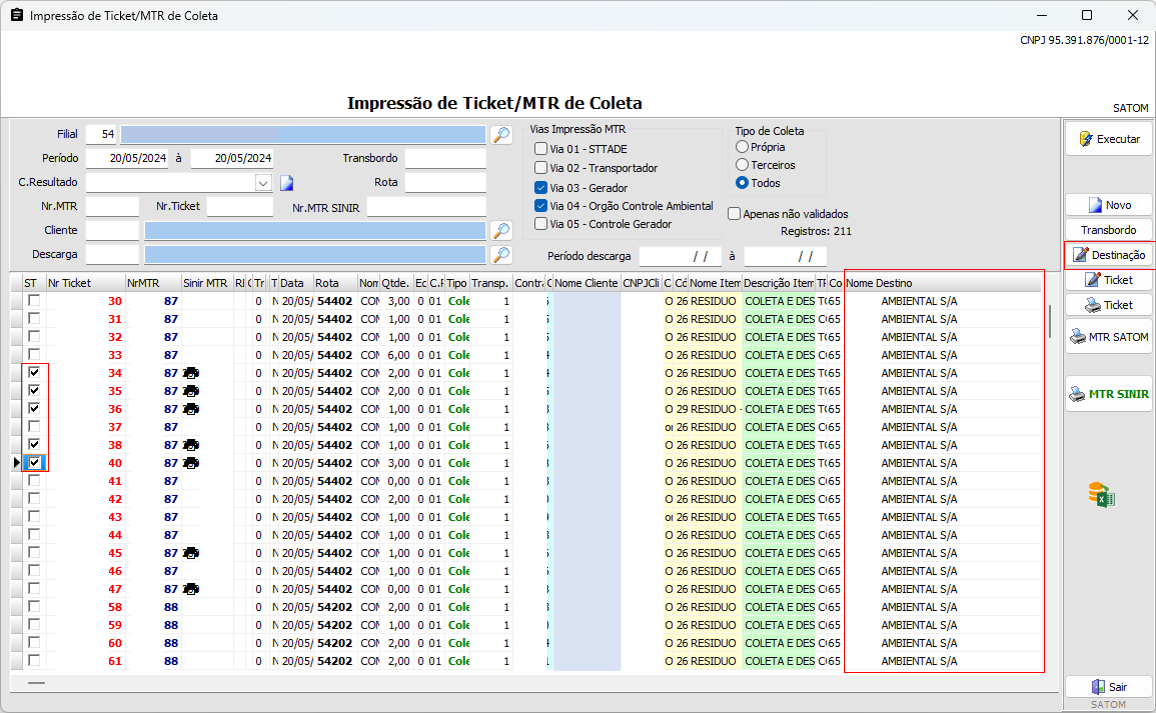Click the Sair button to exit
The image size is (1156, 713).
(1108, 687)
